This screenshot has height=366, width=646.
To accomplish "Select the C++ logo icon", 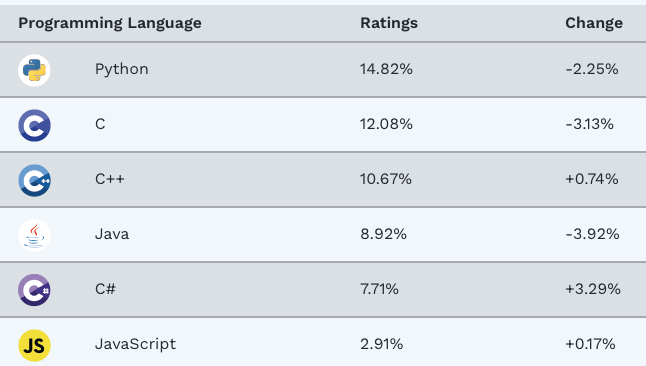I will (x=34, y=181).
